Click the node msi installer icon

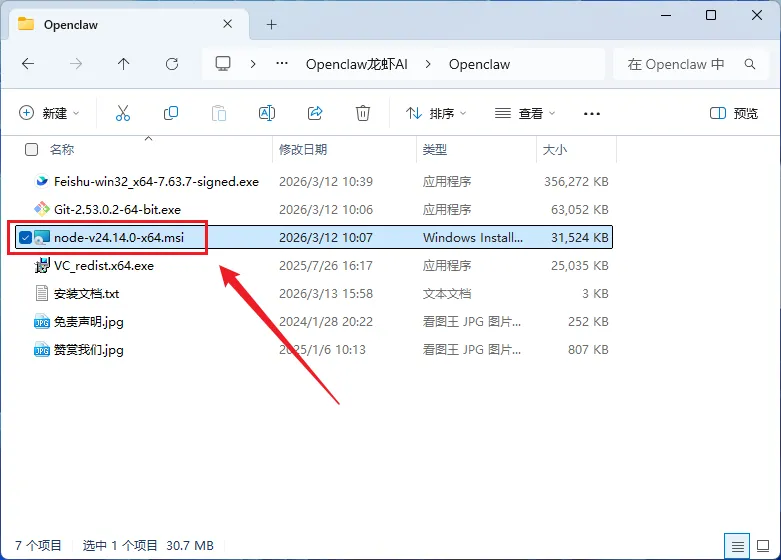(x=42, y=238)
